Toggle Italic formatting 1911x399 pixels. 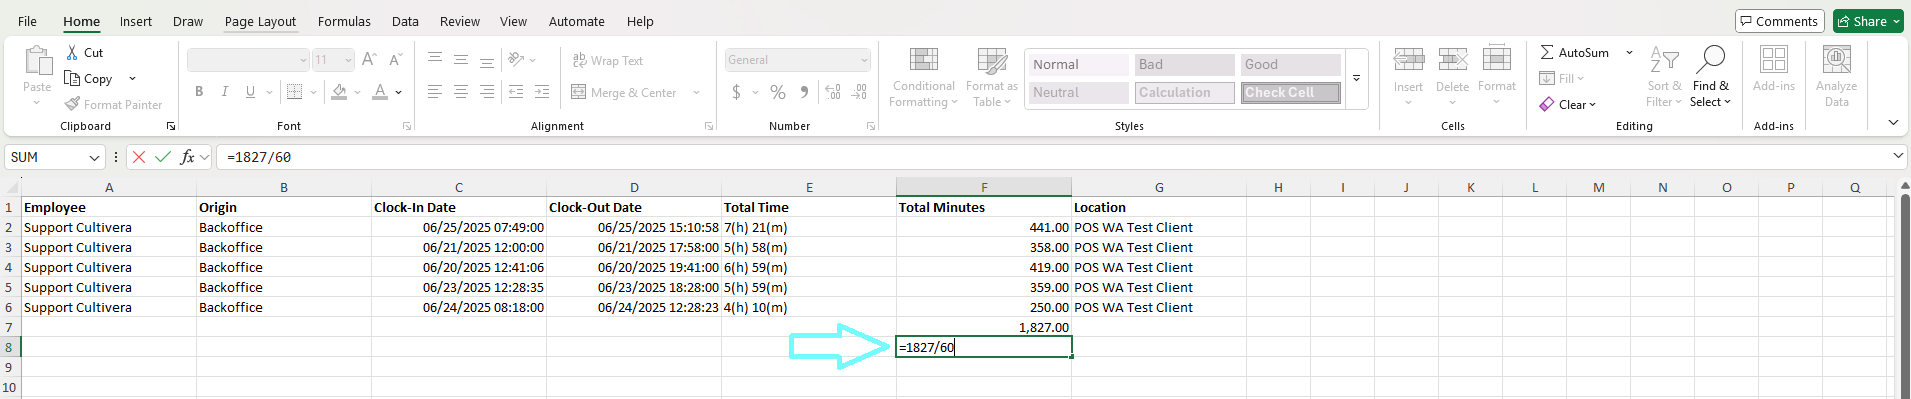225,92
